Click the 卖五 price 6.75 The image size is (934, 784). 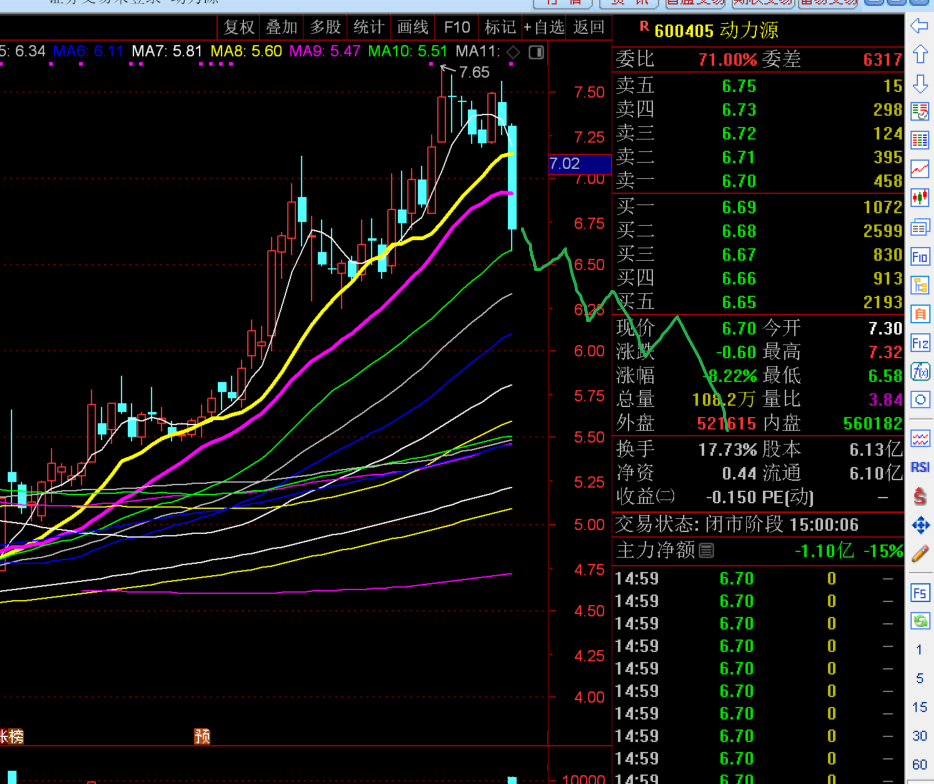[x=739, y=86]
